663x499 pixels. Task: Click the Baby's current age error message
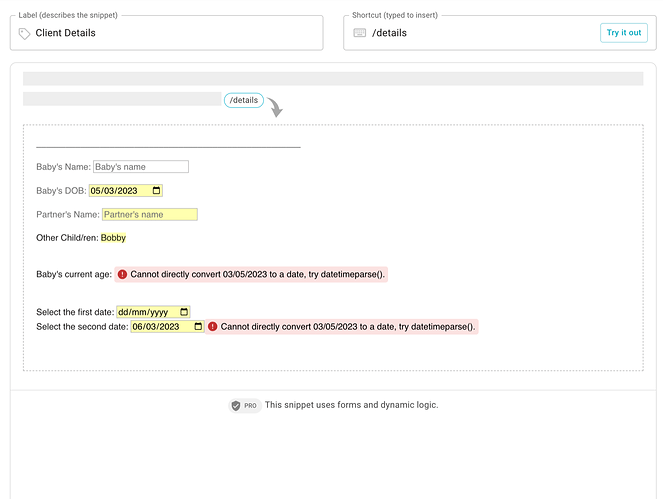251,274
